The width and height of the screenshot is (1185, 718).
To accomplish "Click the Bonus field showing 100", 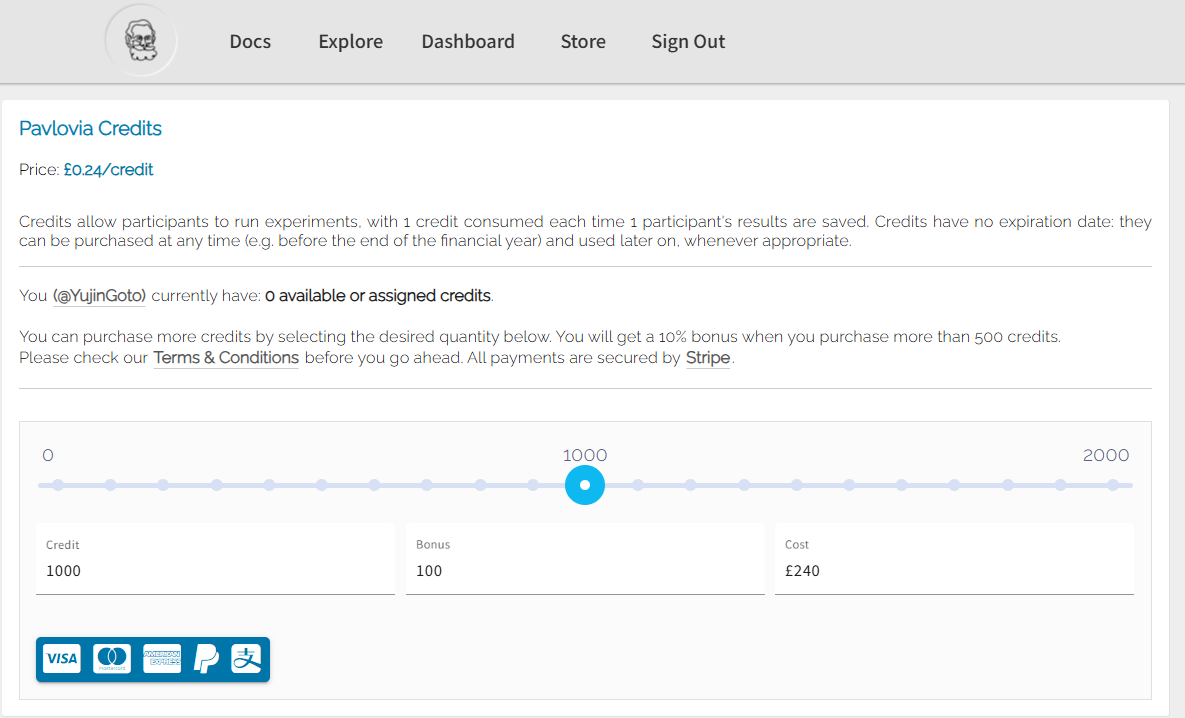I will tap(585, 571).
